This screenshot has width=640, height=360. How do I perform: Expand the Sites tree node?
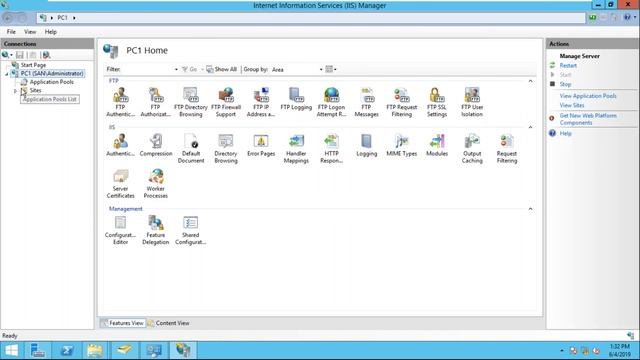(15, 91)
